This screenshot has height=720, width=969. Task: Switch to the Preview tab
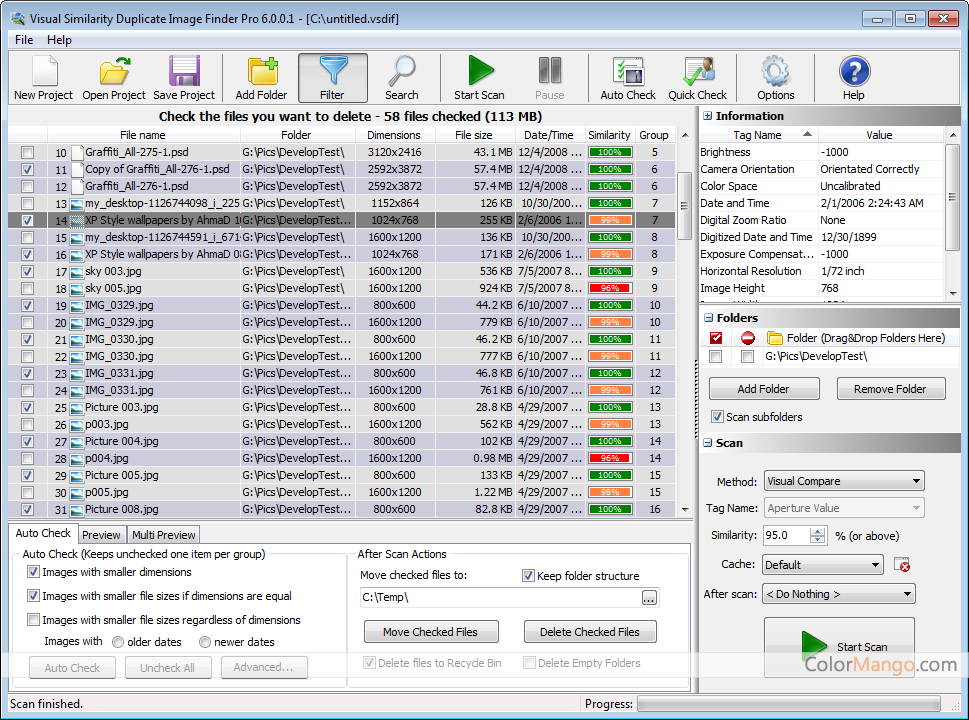point(101,535)
